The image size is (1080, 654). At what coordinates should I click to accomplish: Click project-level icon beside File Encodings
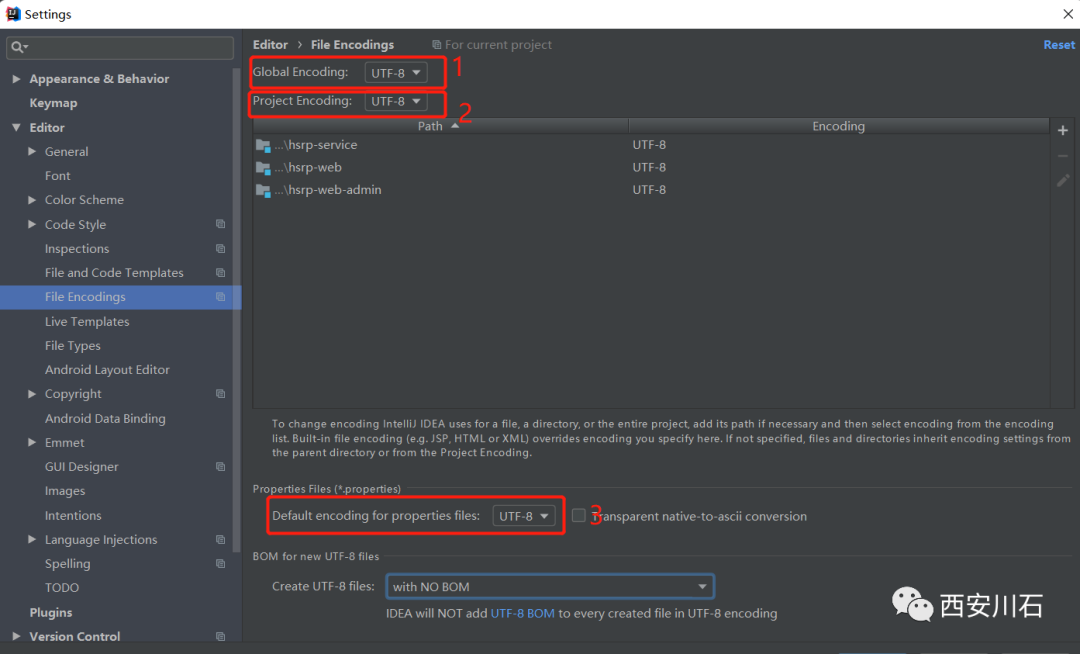pos(220,297)
